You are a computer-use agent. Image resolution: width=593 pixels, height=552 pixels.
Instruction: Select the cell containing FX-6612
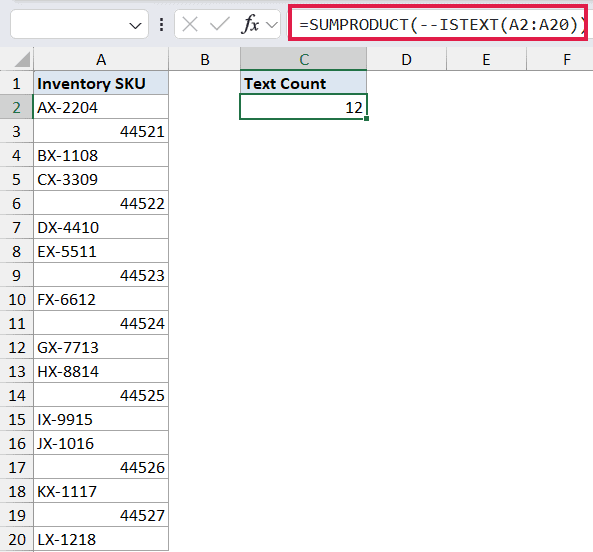coord(101,299)
